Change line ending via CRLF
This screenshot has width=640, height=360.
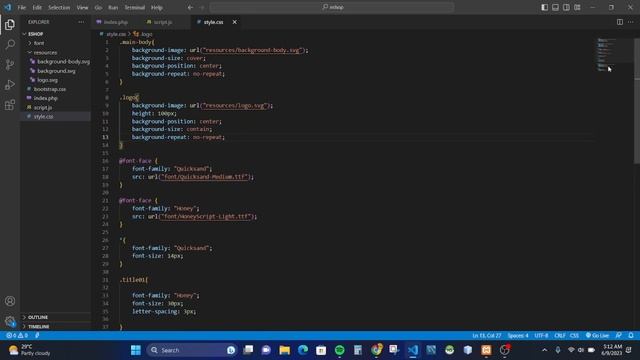[x=560, y=336]
